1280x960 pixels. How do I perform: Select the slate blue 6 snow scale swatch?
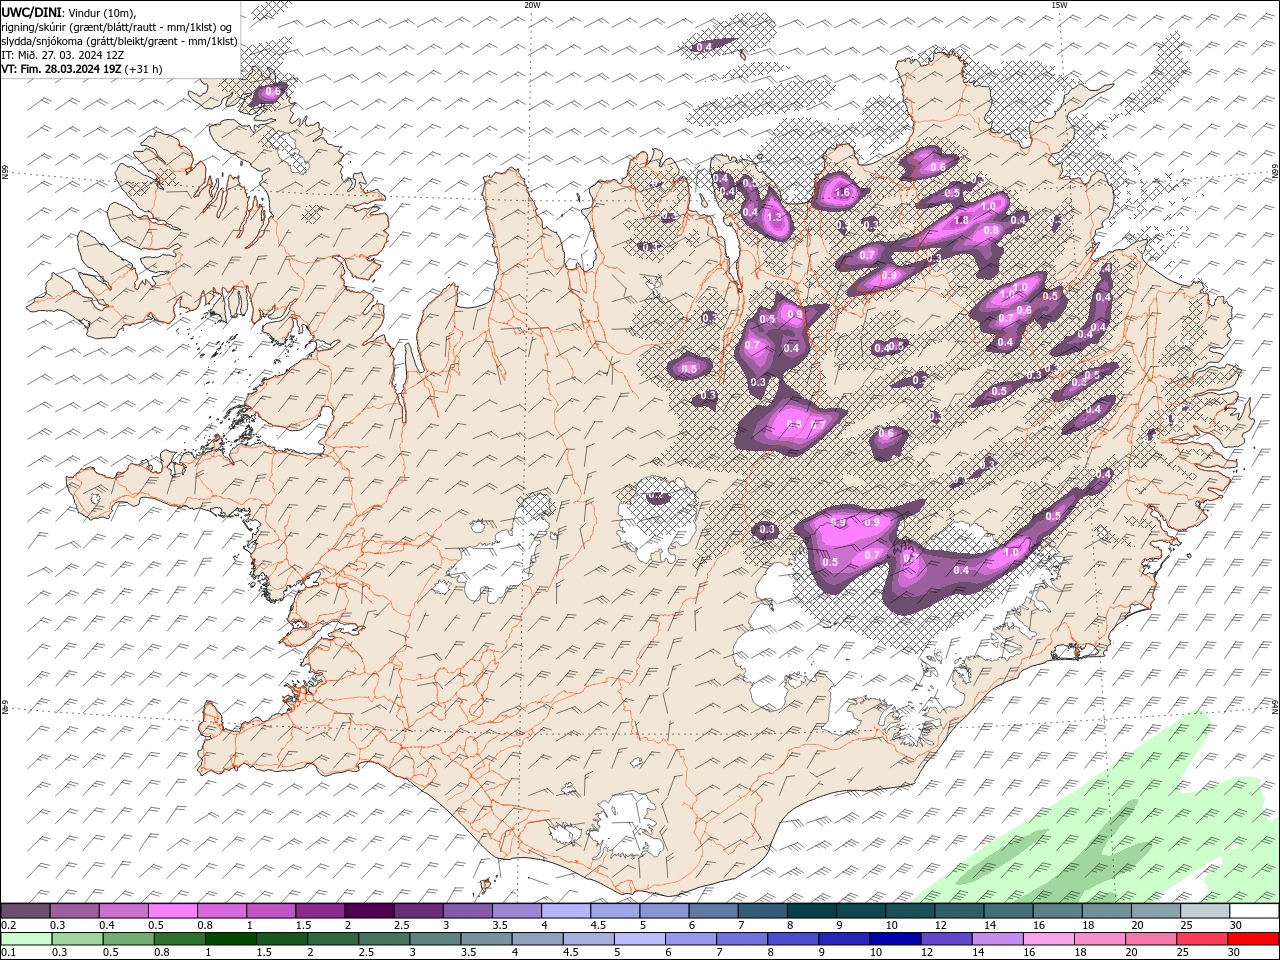pos(714,911)
